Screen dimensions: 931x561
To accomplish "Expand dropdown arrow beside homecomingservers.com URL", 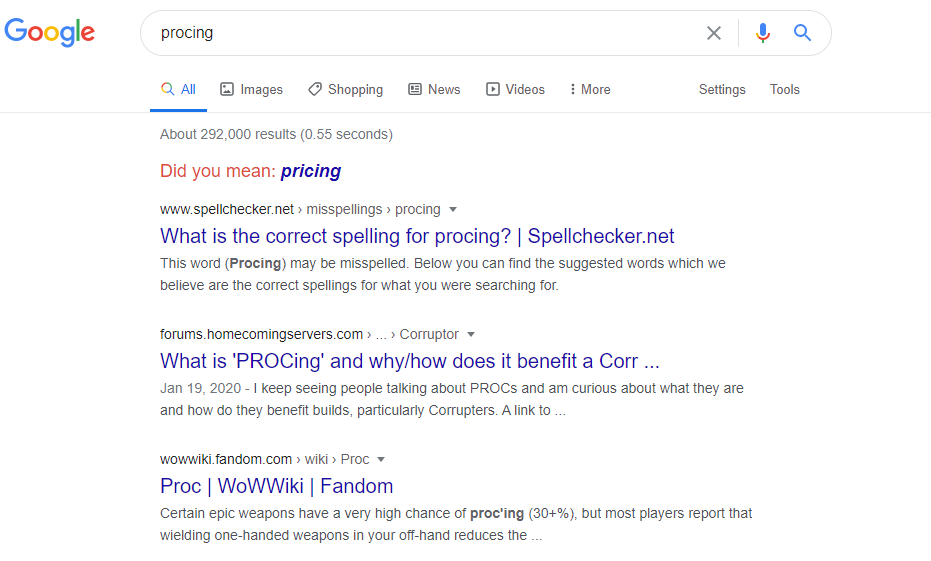I will coord(471,335).
